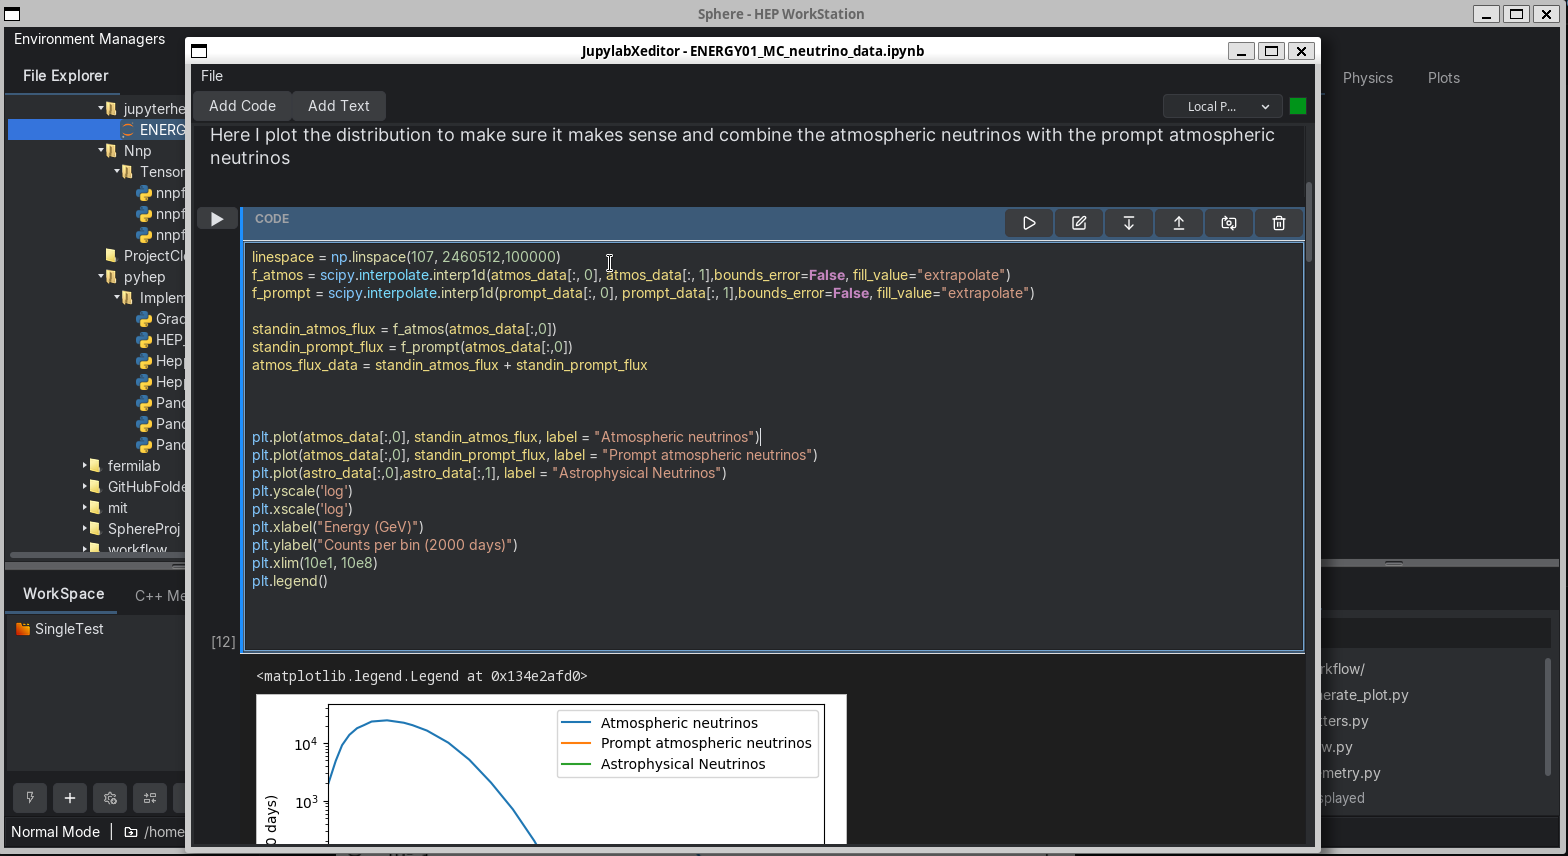The width and height of the screenshot is (1568, 856).
Task: Click the move cell up arrow icon
Action: tap(1179, 223)
